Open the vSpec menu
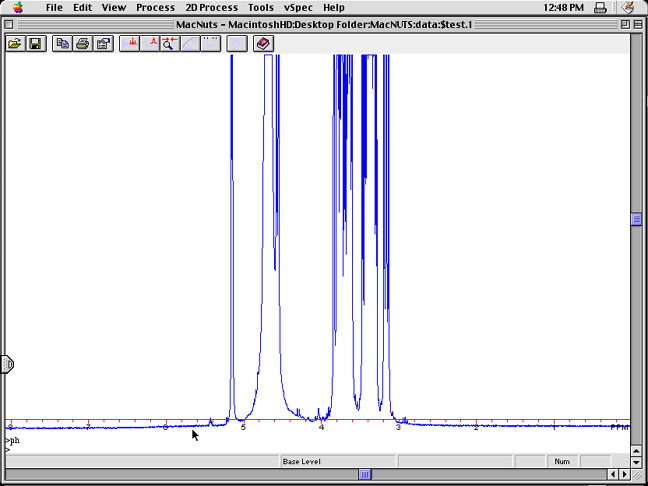 298,7
